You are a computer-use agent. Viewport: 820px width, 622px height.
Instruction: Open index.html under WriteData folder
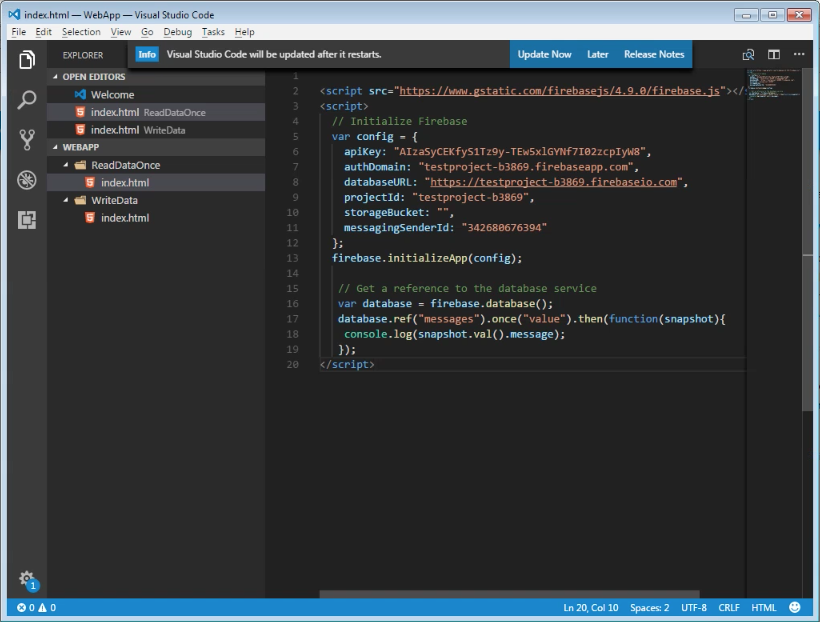[156, 218]
